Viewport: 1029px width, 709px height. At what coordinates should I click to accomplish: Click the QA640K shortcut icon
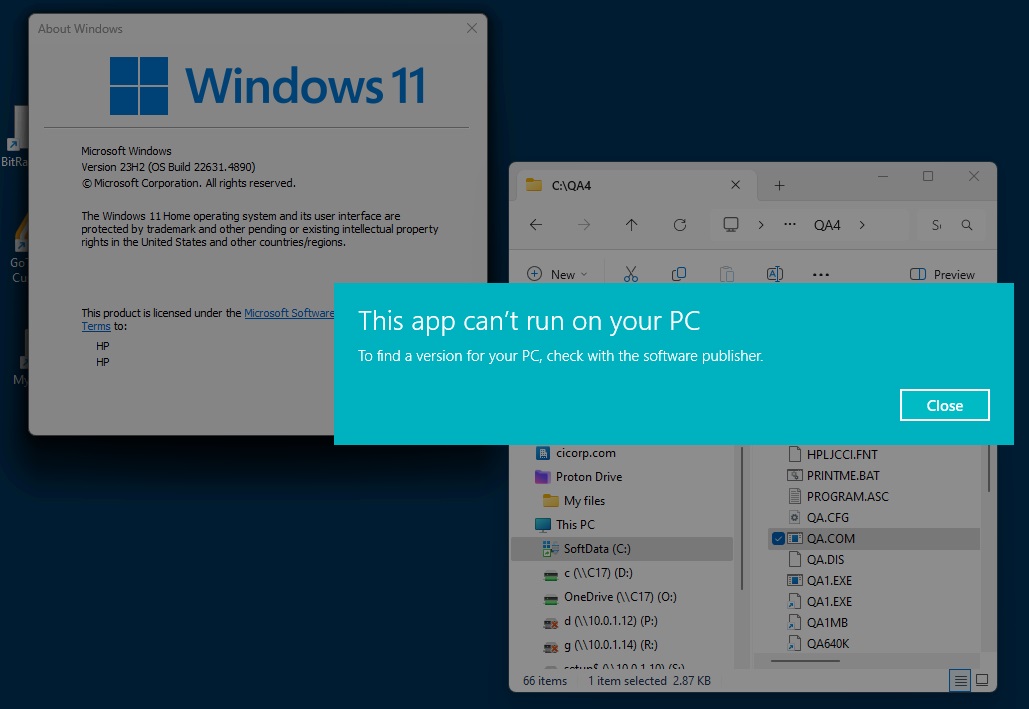[795, 643]
